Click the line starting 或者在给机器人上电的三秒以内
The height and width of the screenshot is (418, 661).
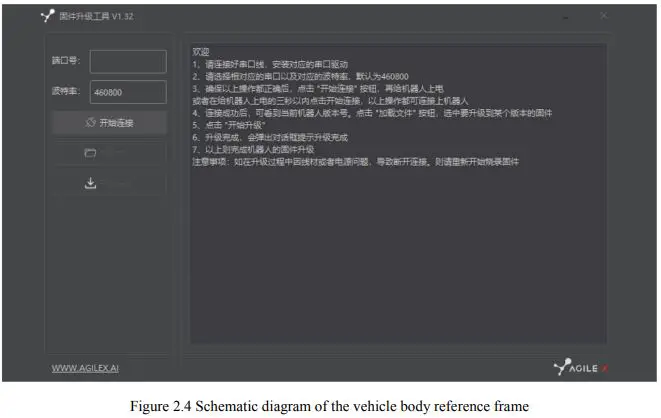[330, 101]
